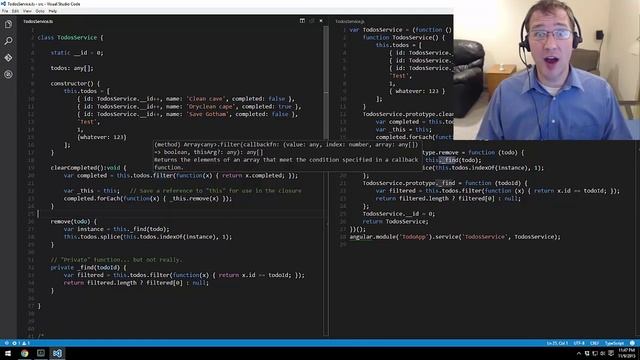Change language mode via TypeScript status entry
Viewport: 640px width, 360px height.
[614, 343]
